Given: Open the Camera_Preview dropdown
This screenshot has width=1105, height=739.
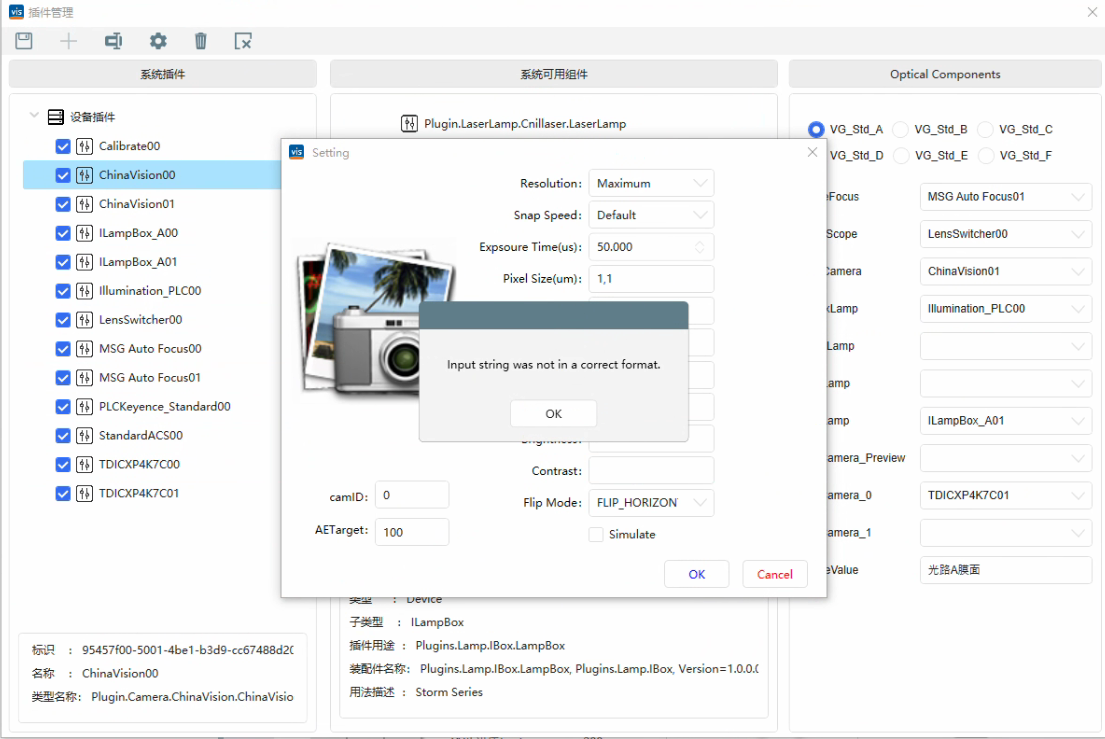Looking at the screenshot, I should [x=1006, y=458].
